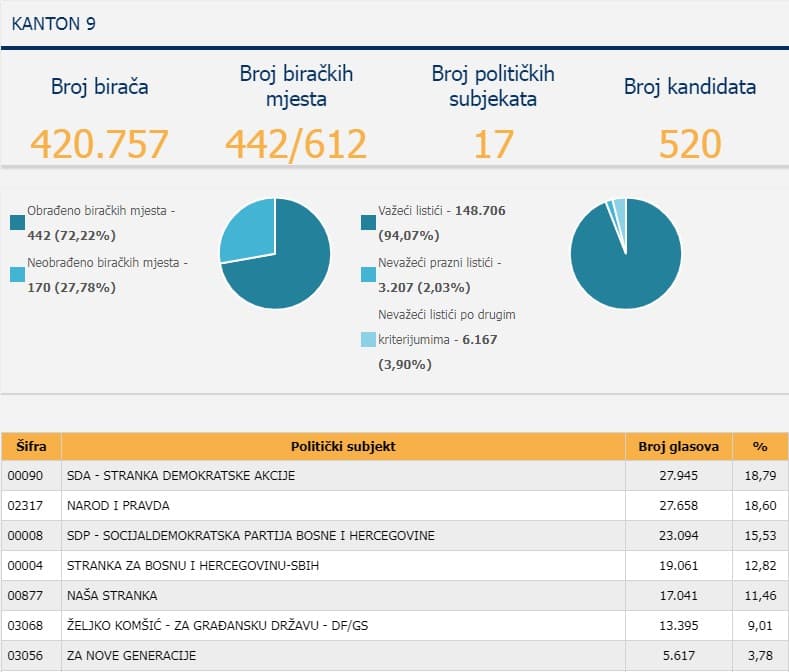The width and height of the screenshot is (789, 672).
Task: Sort by the % column header
Action: click(760, 446)
